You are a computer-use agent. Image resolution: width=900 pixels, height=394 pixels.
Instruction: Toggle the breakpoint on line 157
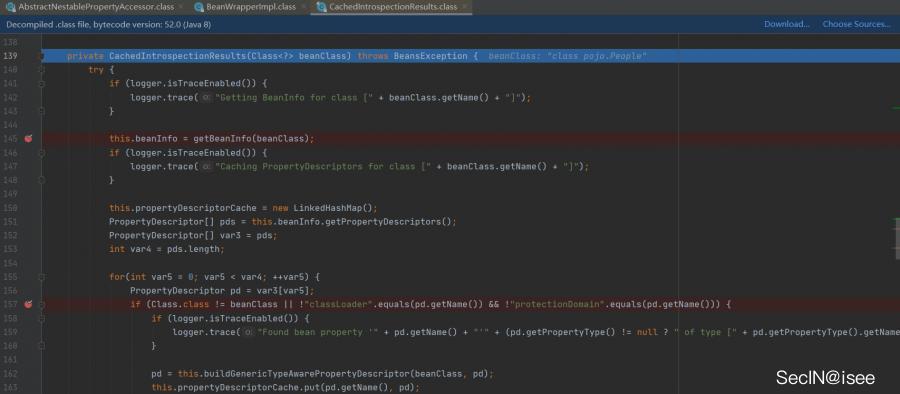coord(29,304)
